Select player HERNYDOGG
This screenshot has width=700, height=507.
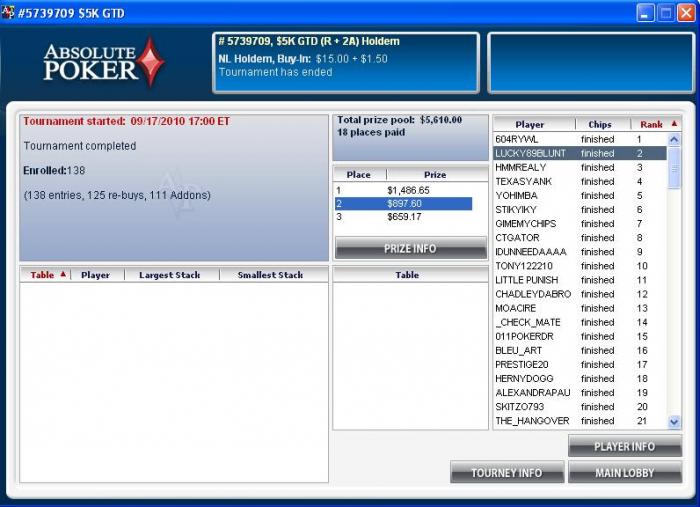click(x=580, y=378)
